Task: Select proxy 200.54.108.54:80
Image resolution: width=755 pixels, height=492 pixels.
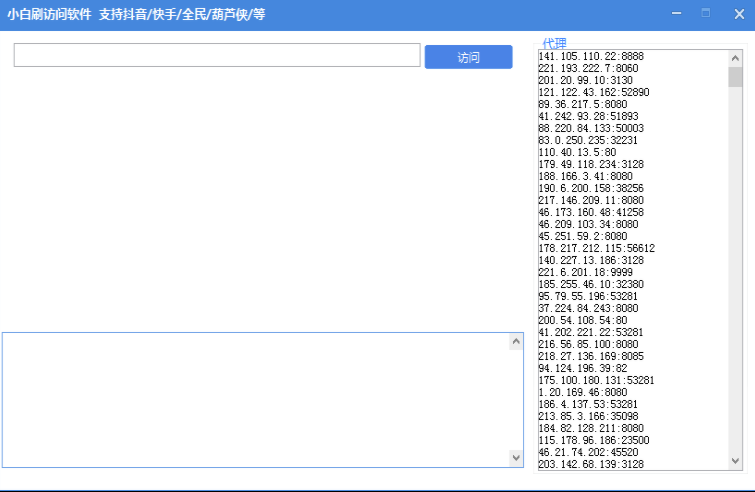Action: (583, 321)
